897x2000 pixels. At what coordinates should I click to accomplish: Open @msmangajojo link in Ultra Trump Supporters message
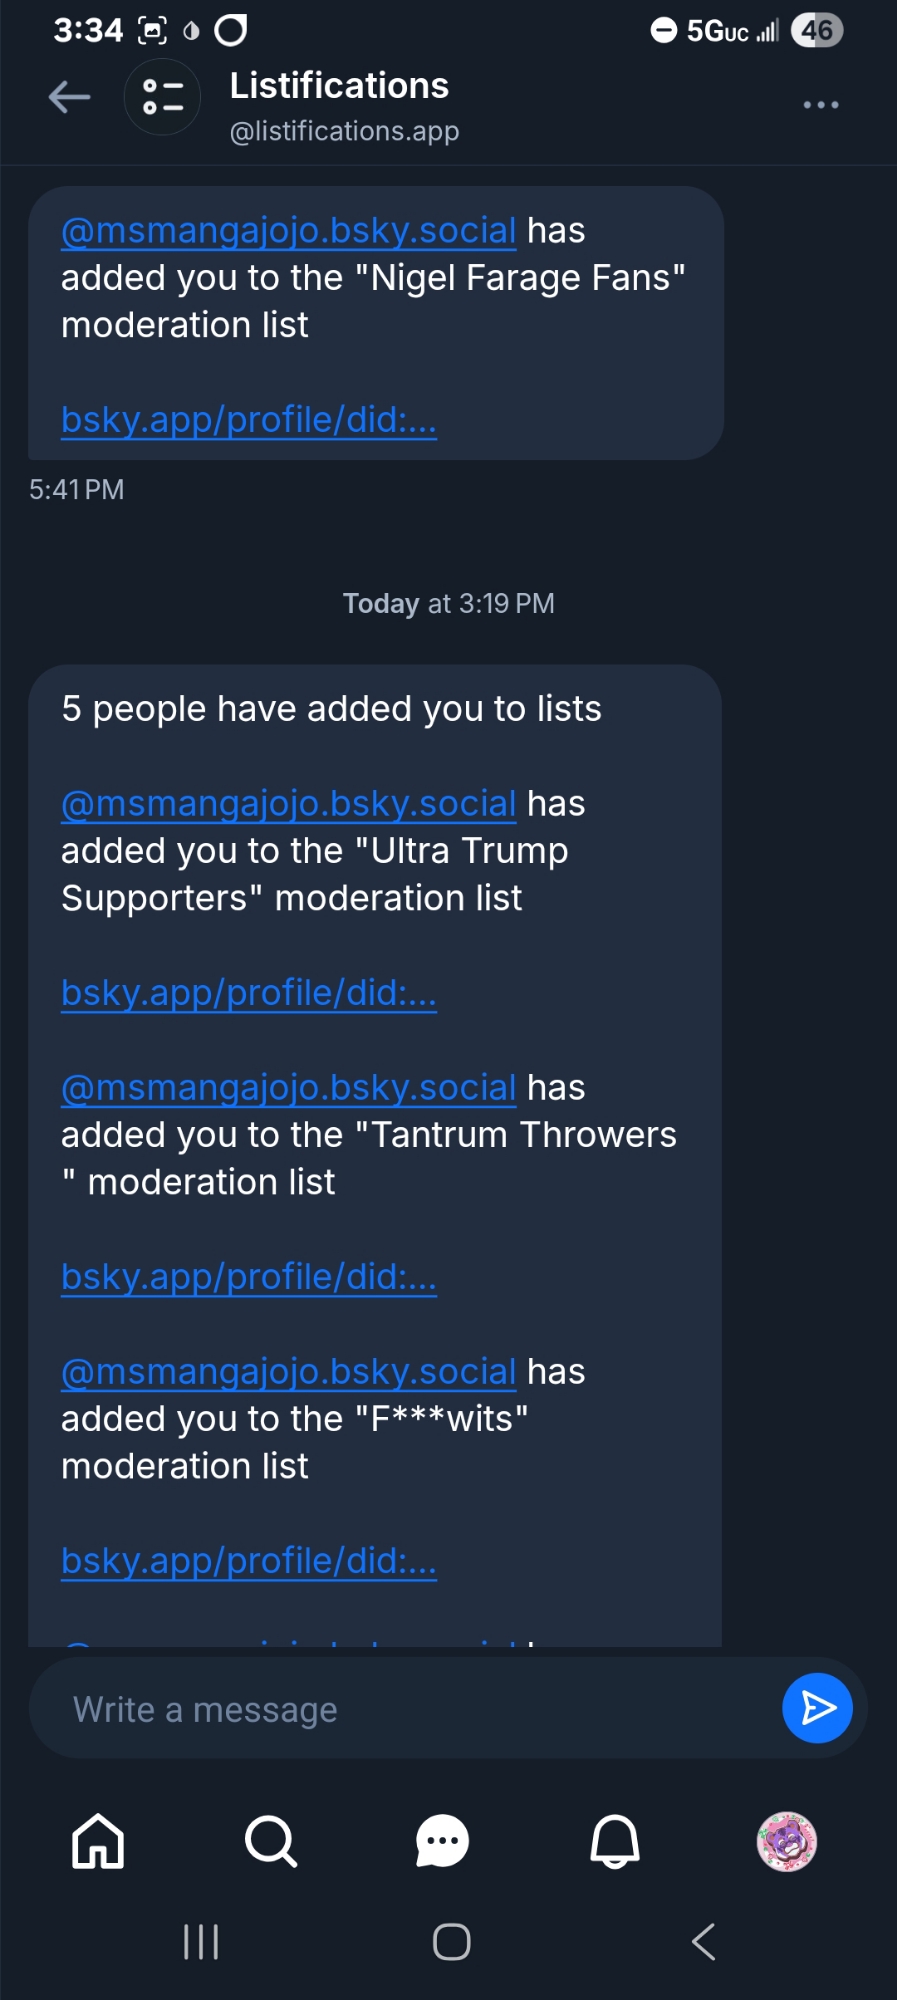point(288,804)
